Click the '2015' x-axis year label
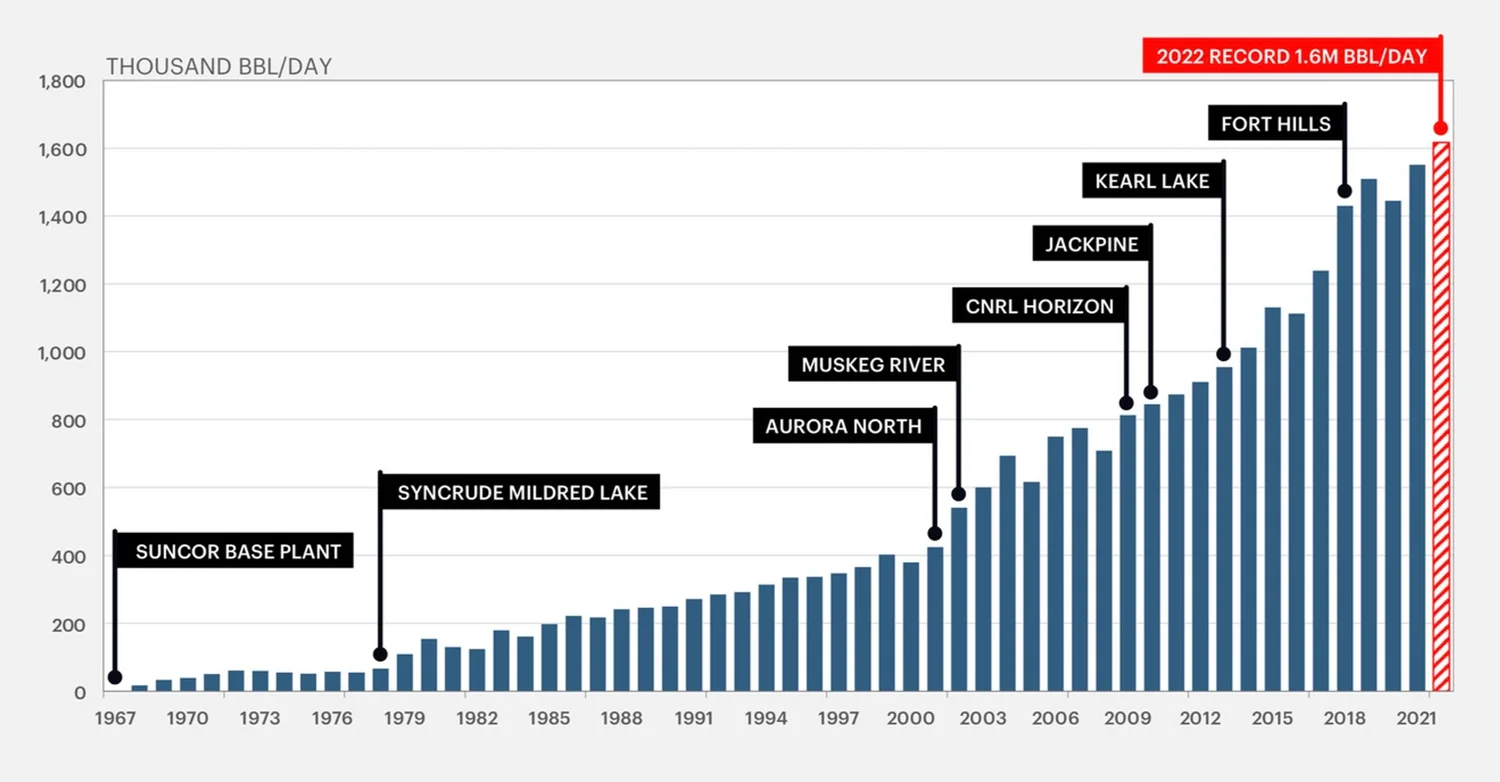Screen dimensions: 1500x782 pos(1272,718)
